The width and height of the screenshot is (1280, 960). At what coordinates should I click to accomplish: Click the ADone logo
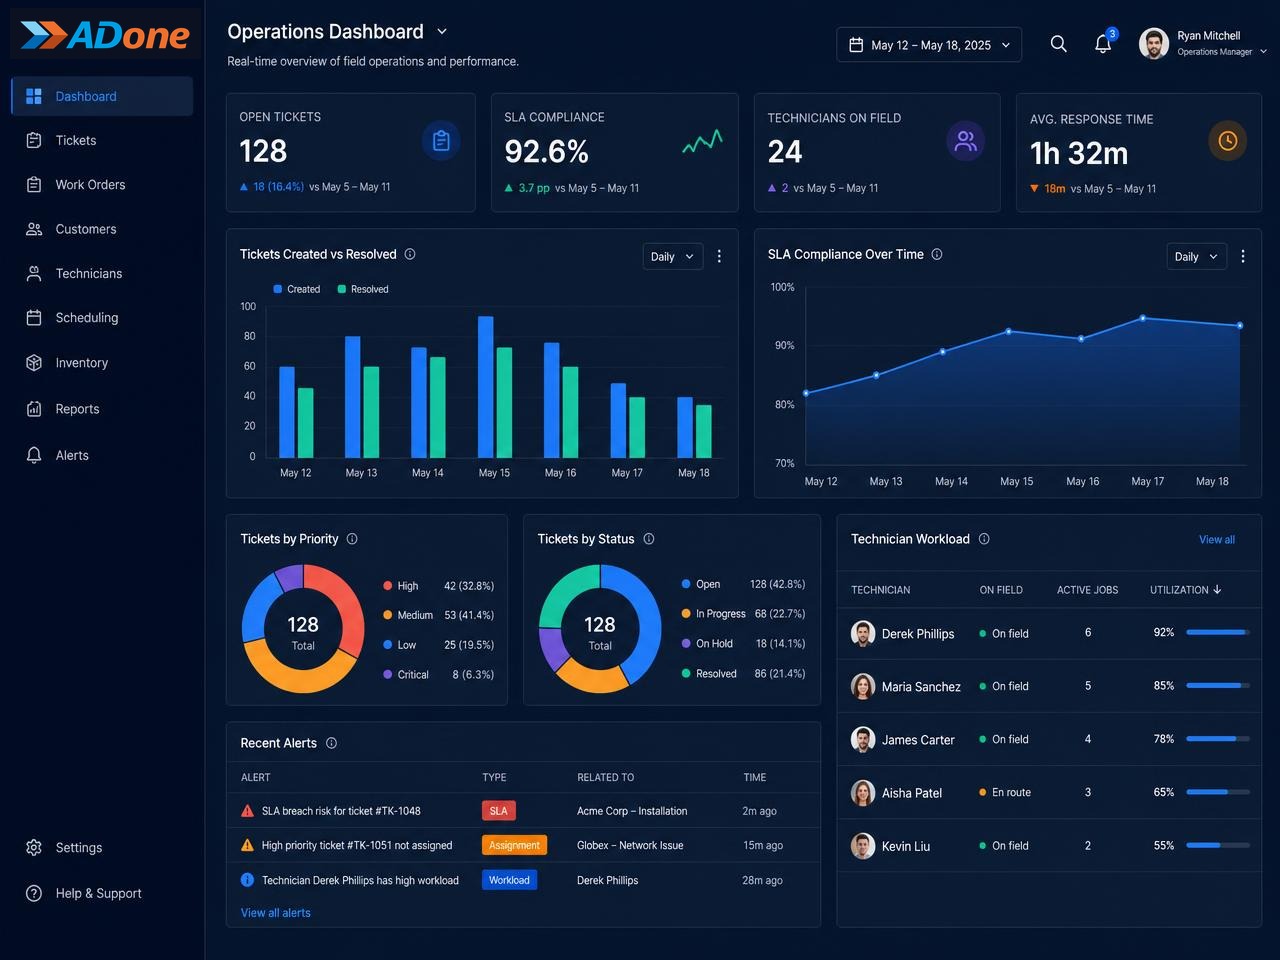(x=105, y=35)
